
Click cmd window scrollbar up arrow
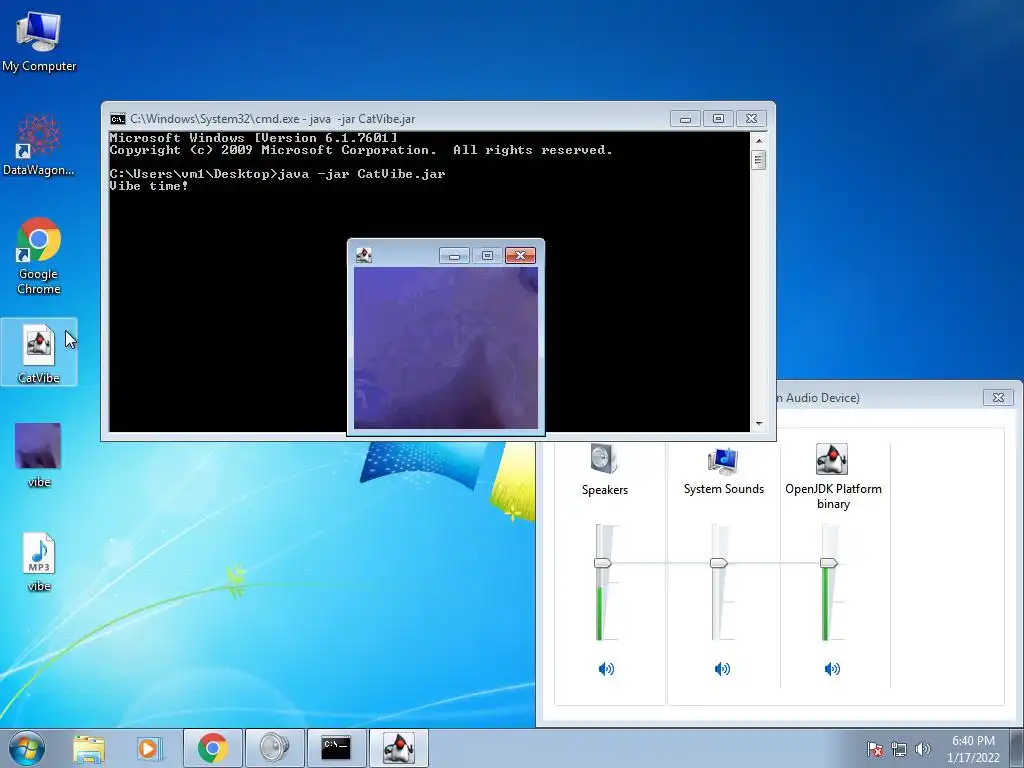758,140
